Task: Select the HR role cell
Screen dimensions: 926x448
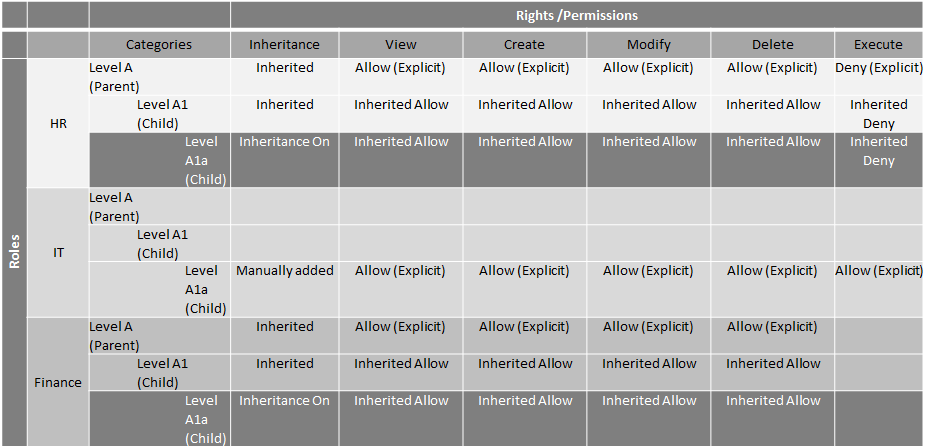Action: coord(58,123)
